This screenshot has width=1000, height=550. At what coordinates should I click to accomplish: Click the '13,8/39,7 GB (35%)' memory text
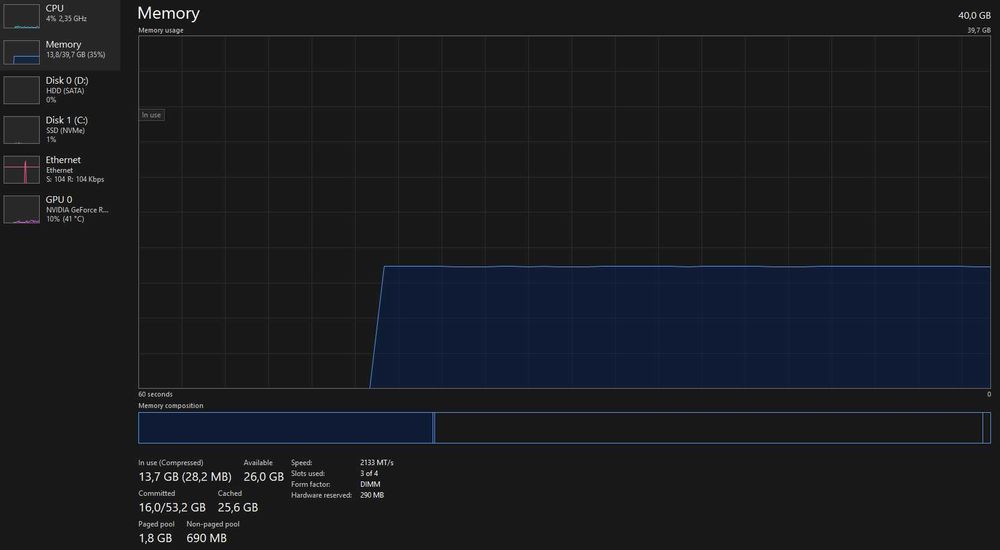point(75,55)
